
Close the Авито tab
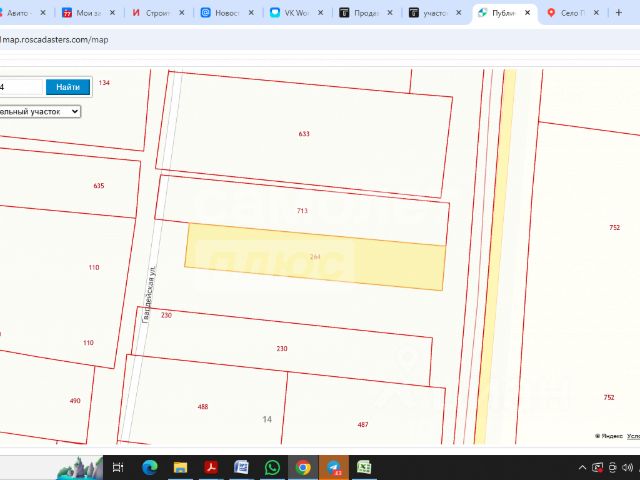(43, 13)
